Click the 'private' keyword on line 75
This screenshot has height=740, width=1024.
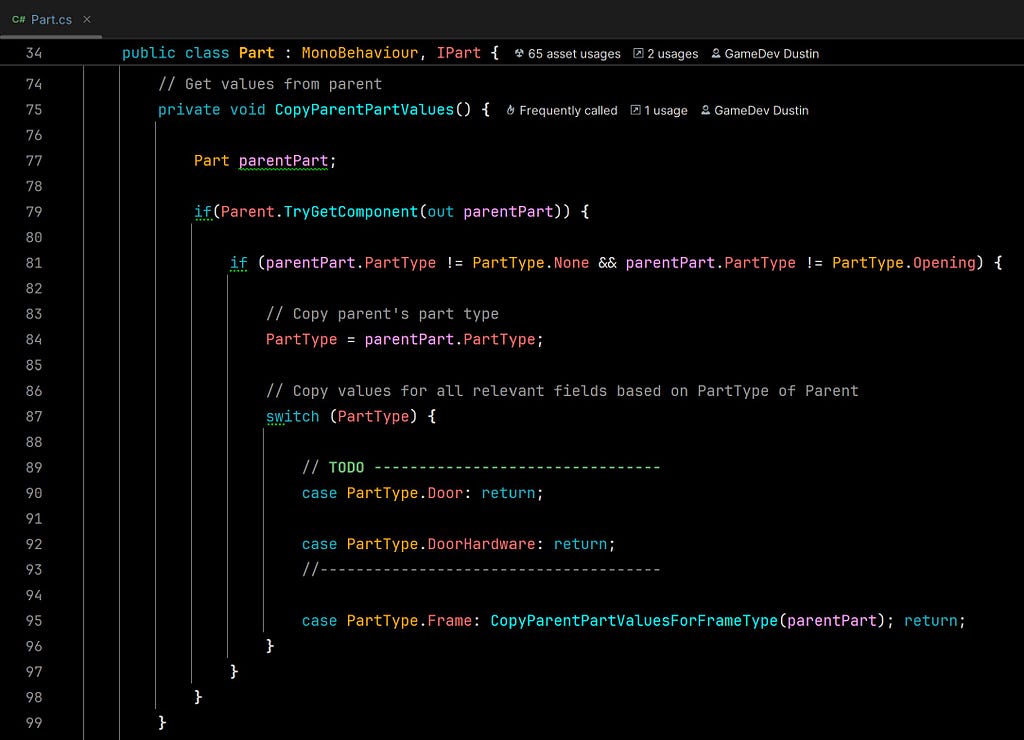click(x=189, y=110)
